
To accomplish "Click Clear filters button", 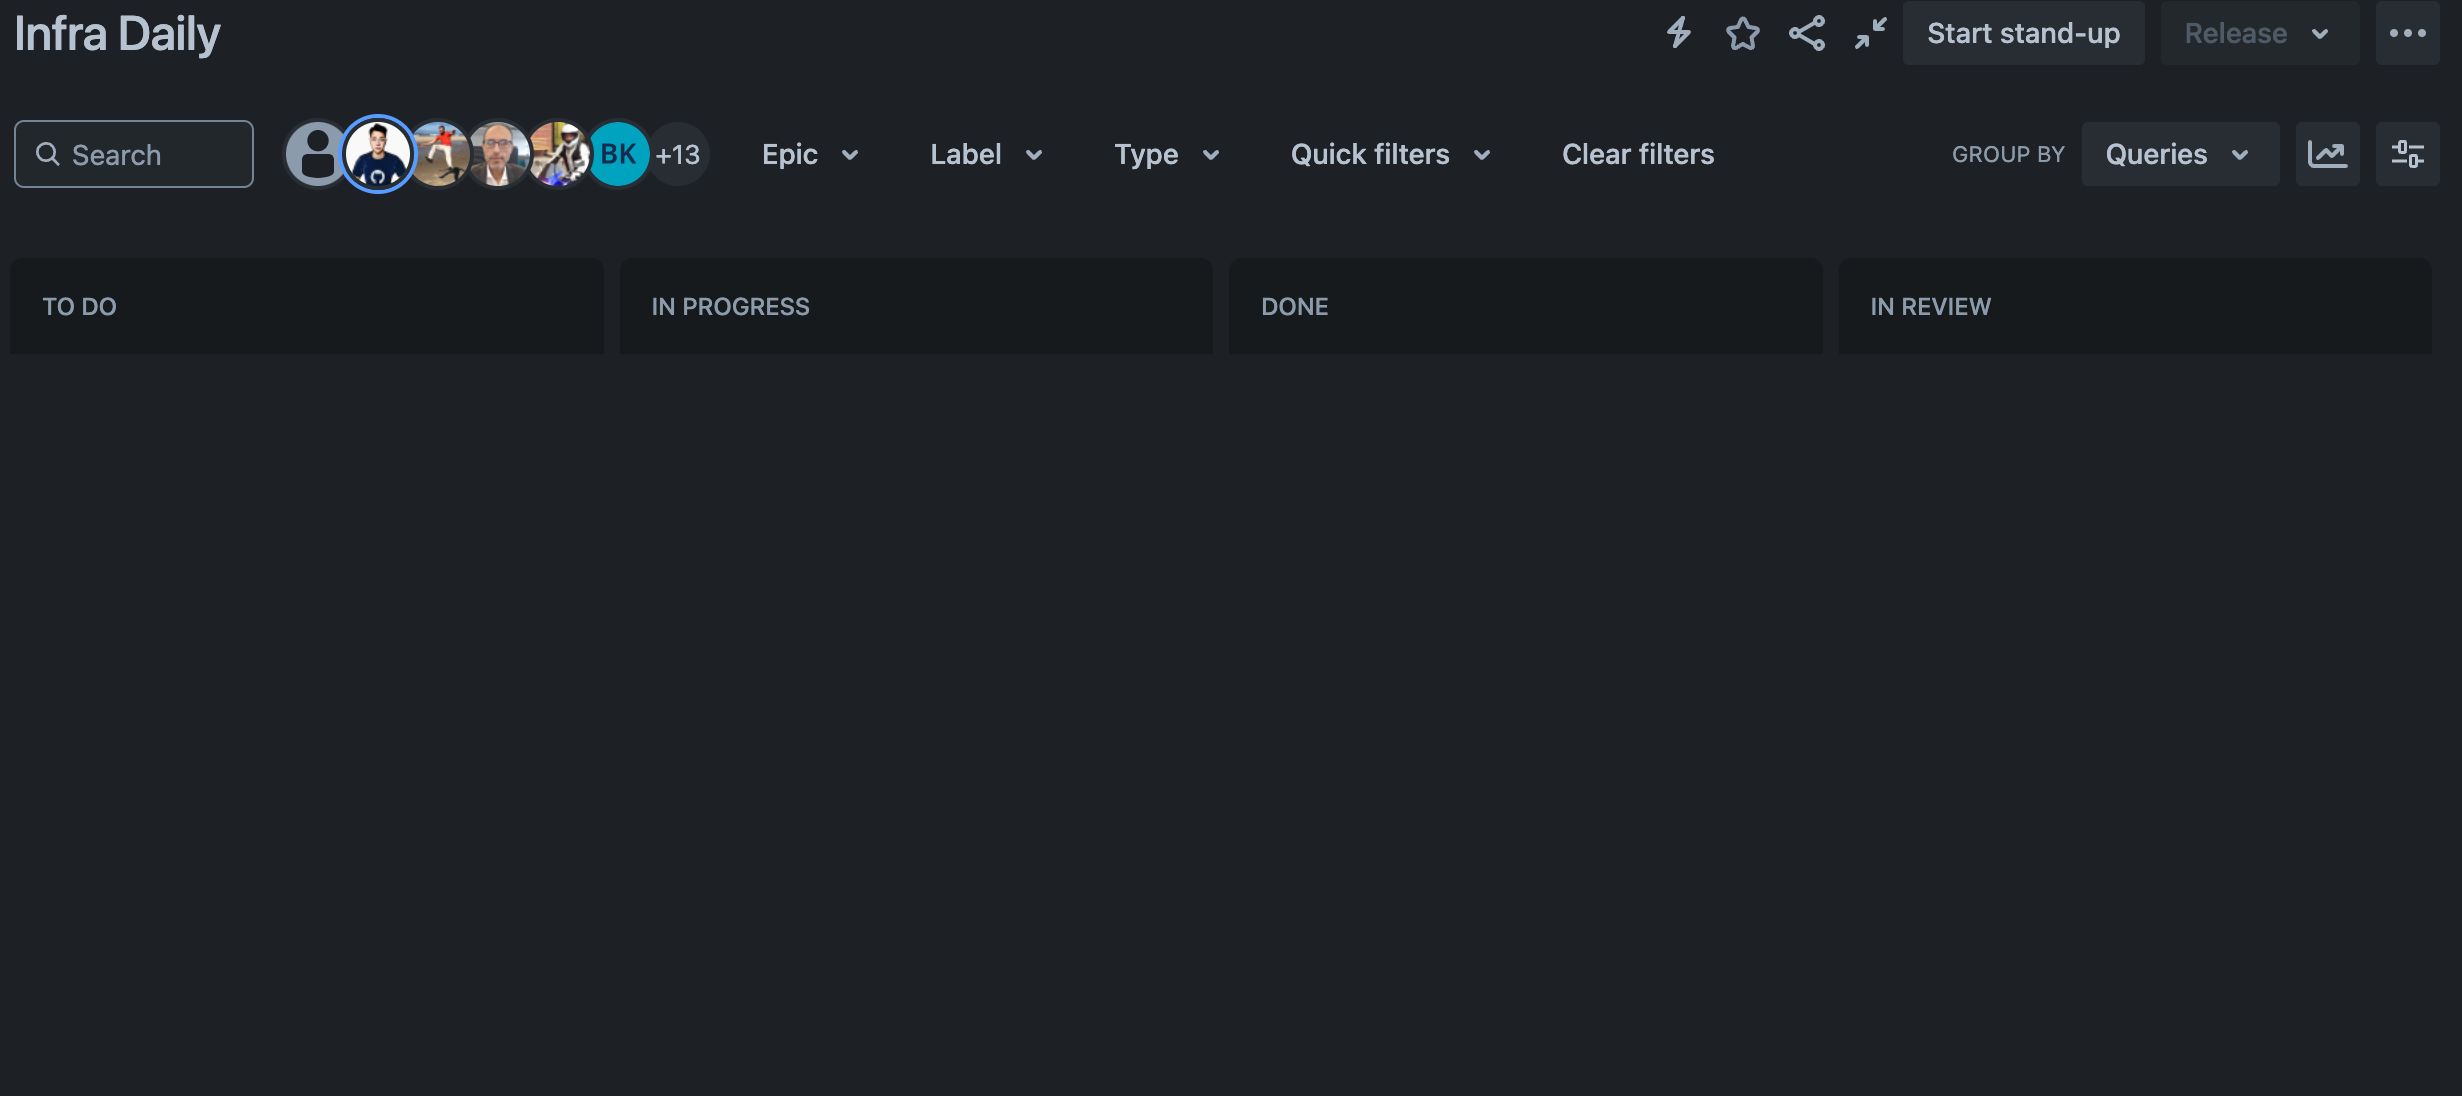I will tap(1639, 154).
